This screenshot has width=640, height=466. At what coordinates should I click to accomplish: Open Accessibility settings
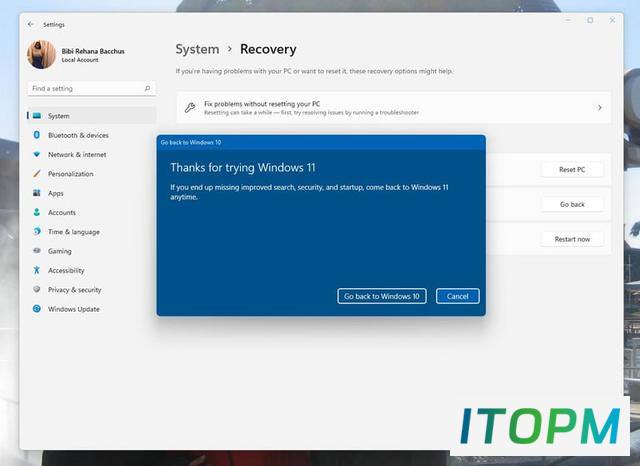[x=92, y=270]
